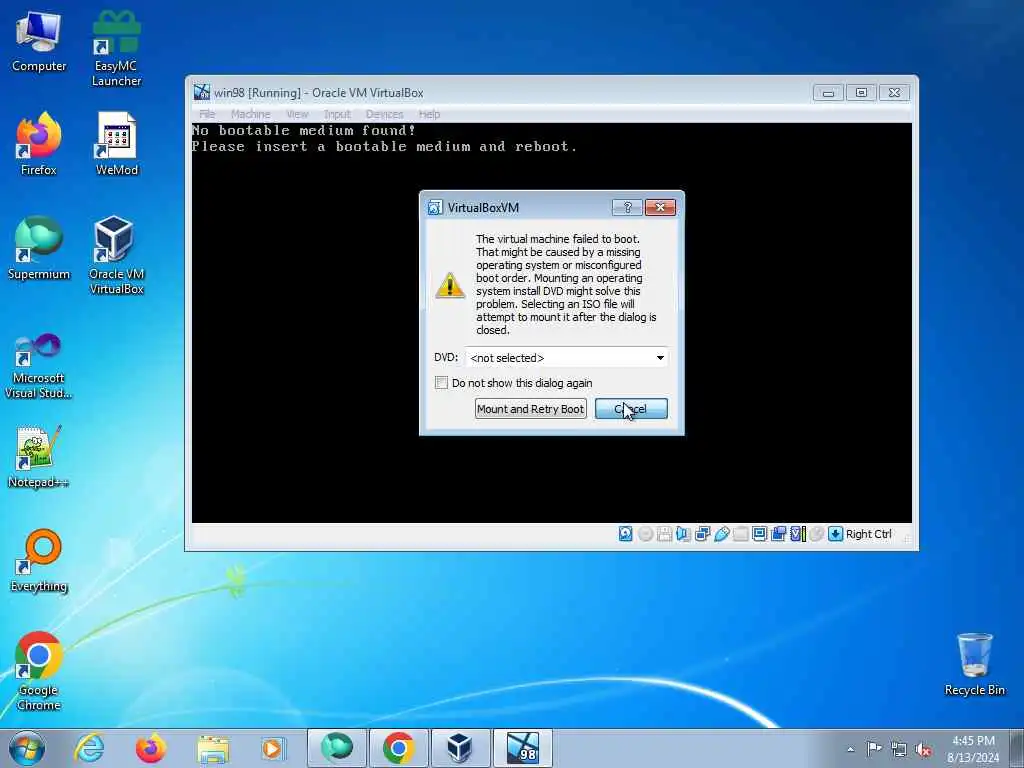
Task: Click the win98 VirtualBox title bar icon
Action: click(202, 92)
